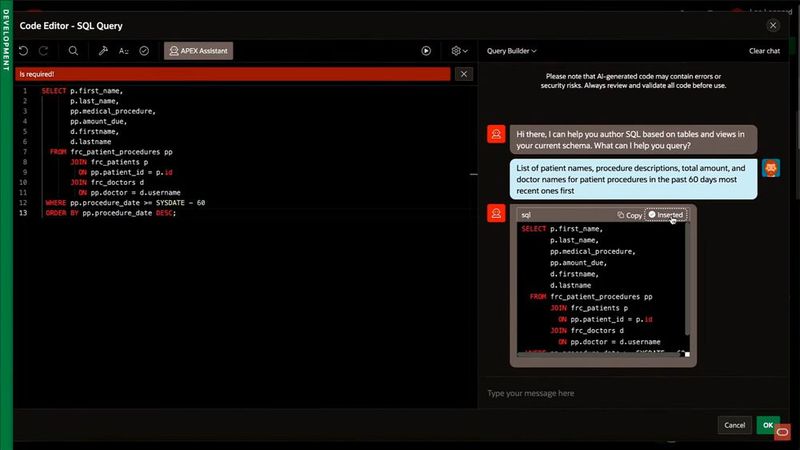The width and height of the screenshot is (800, 450).
Task: Click the horizontal scrollbar of SQL snippet
Action: pos(599,354)
